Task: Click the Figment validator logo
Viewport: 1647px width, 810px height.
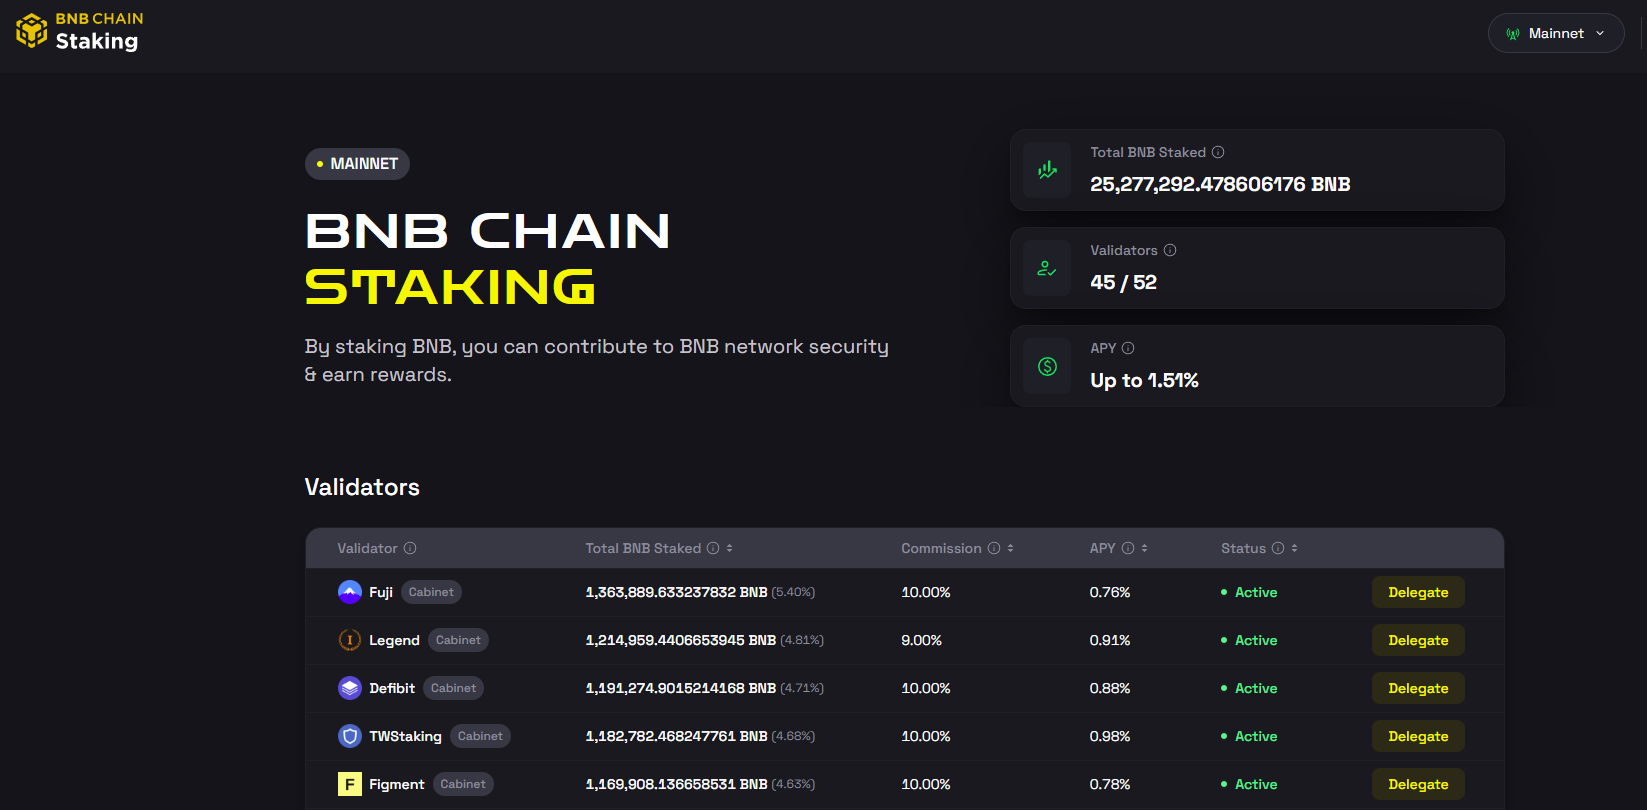Action: click(x=349, y=784)
